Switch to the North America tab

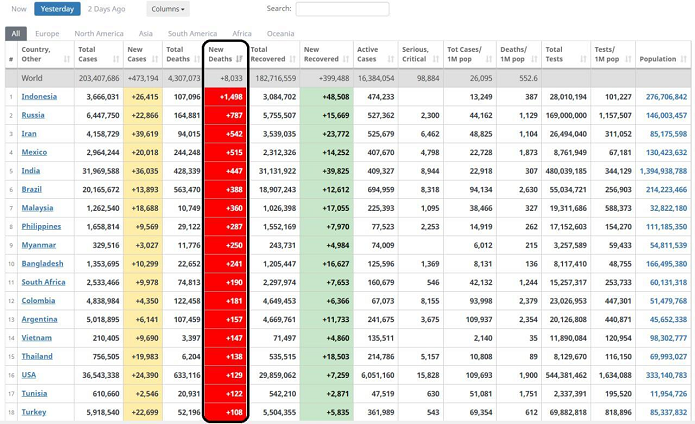[99, 33]
